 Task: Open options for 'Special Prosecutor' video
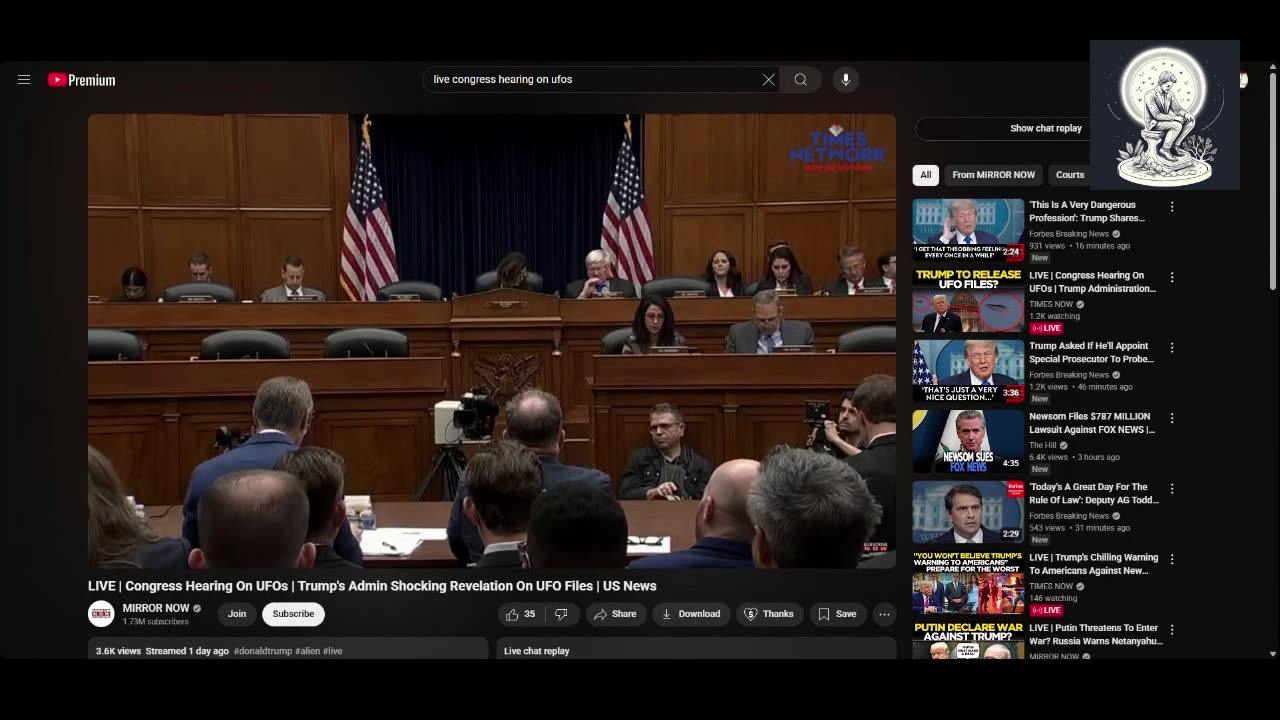(x=1172, y=348)
